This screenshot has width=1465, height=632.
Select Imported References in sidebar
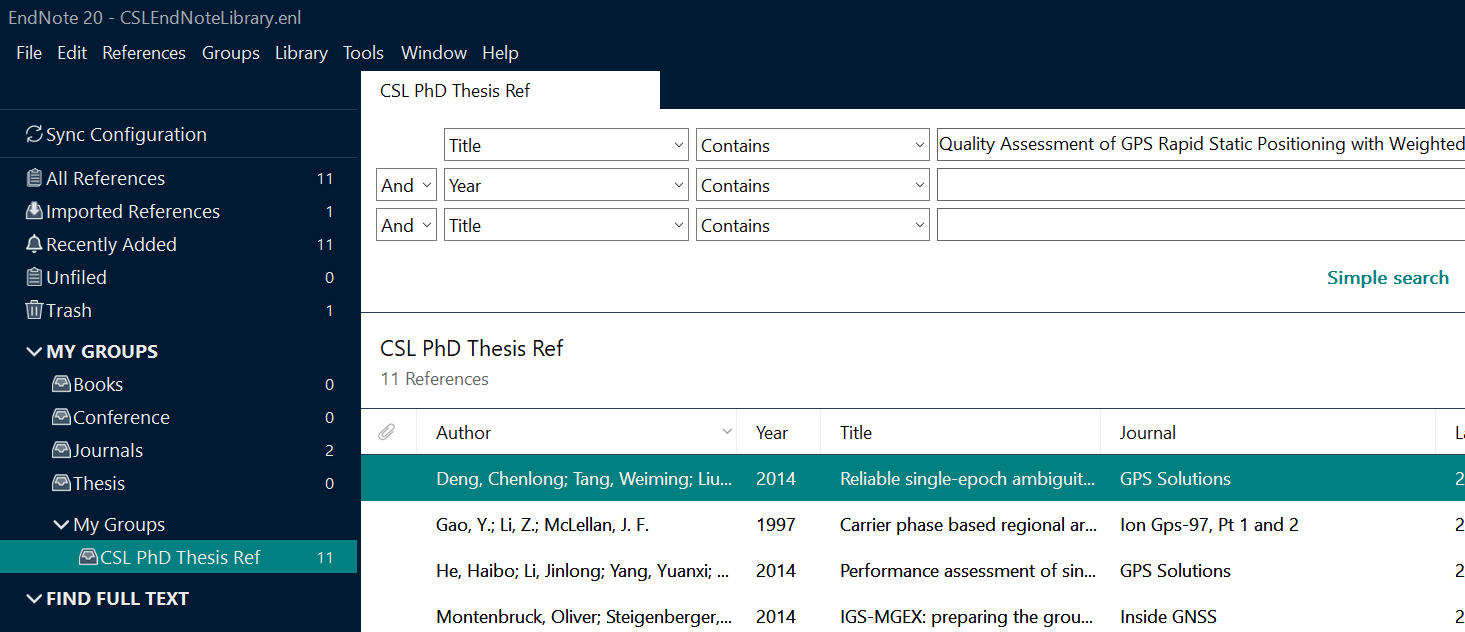178,211
